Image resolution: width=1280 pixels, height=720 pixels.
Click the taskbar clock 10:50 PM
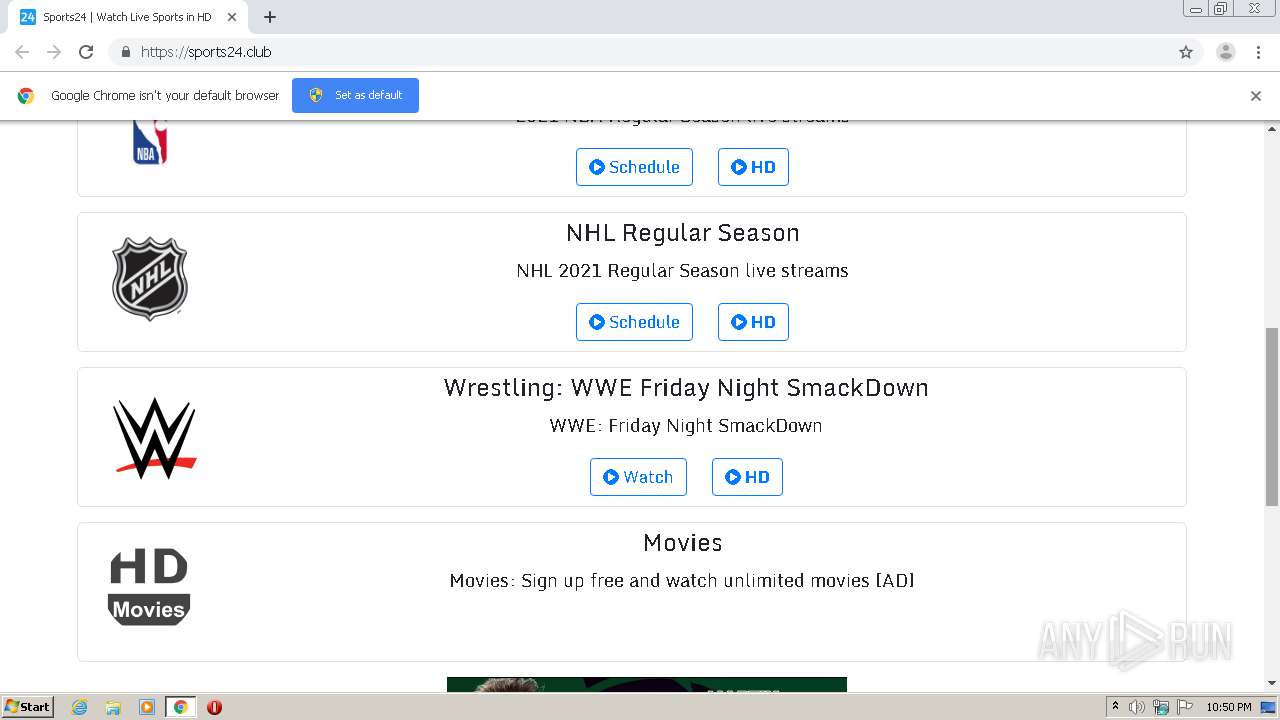(x=1229, y=707)
